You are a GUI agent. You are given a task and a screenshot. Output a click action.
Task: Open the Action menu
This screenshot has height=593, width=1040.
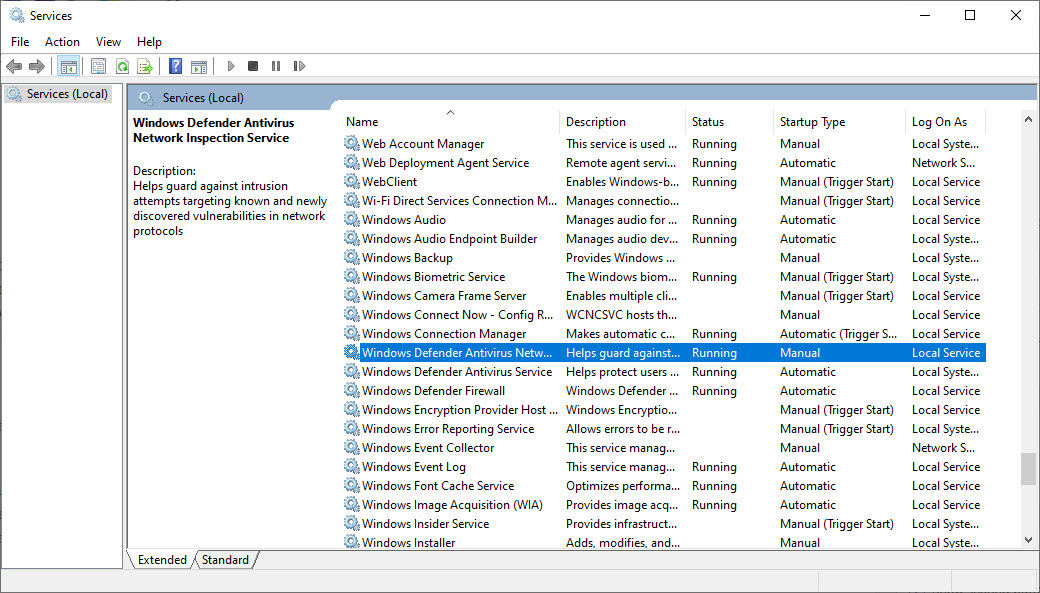point(62,42)
